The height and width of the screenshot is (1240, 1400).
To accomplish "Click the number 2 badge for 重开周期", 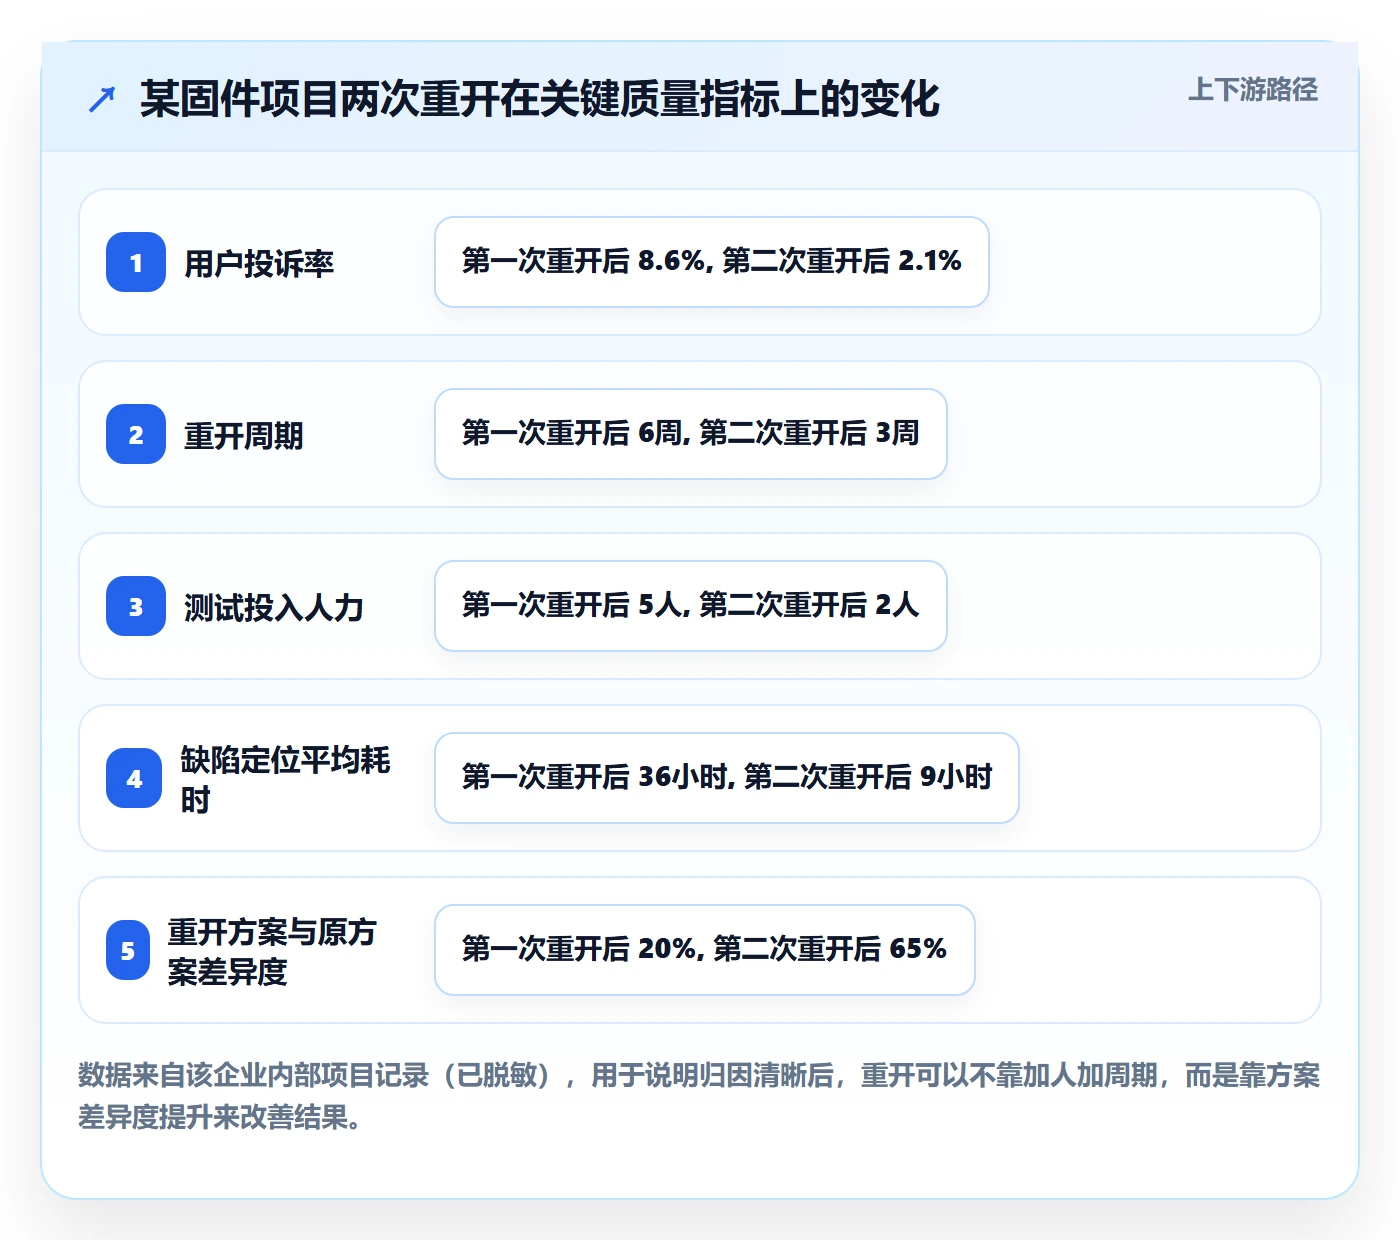I will click(136, 434).
